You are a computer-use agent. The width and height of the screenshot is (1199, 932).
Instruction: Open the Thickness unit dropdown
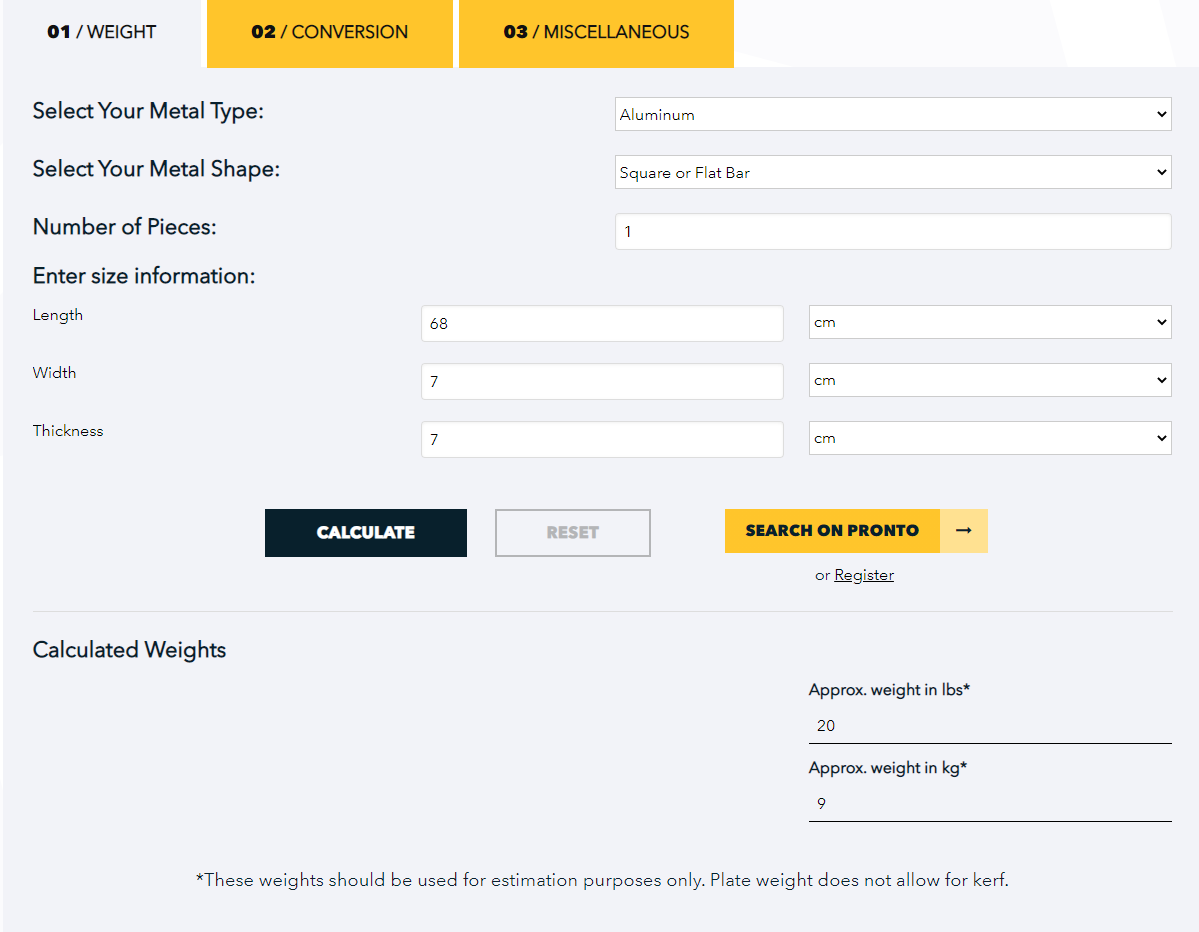[x=989, y=439]
